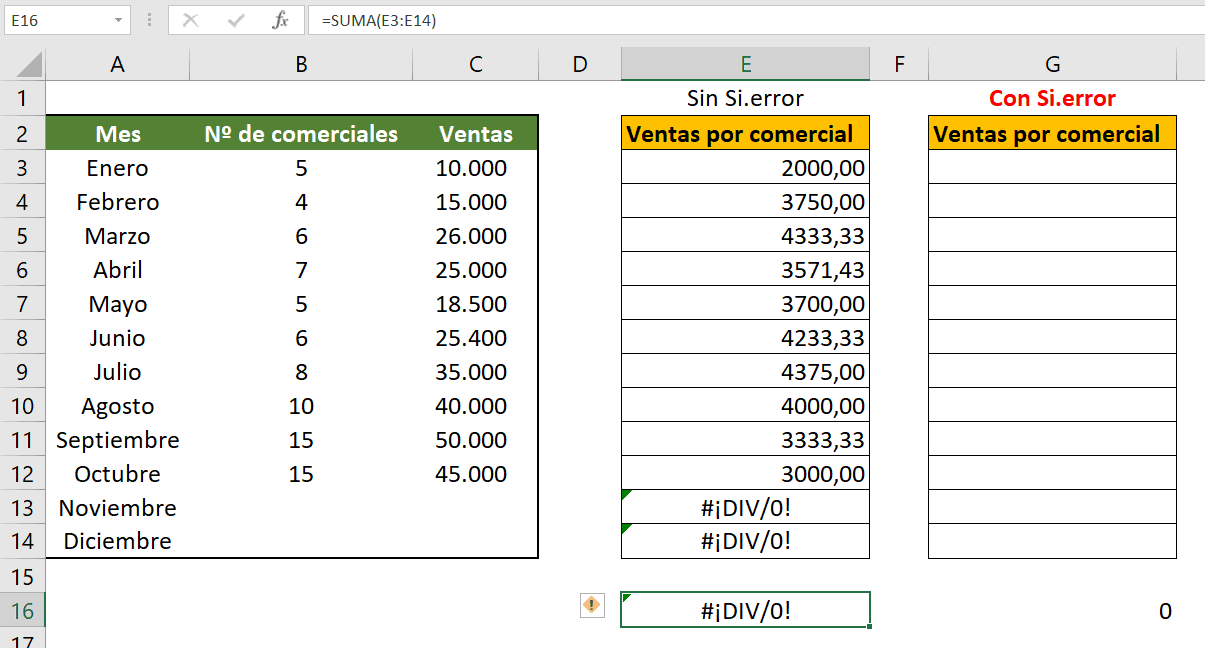Screen dimensions: 1205x648
Task: Click the Select All corner triangle
Action: point(30,66)
